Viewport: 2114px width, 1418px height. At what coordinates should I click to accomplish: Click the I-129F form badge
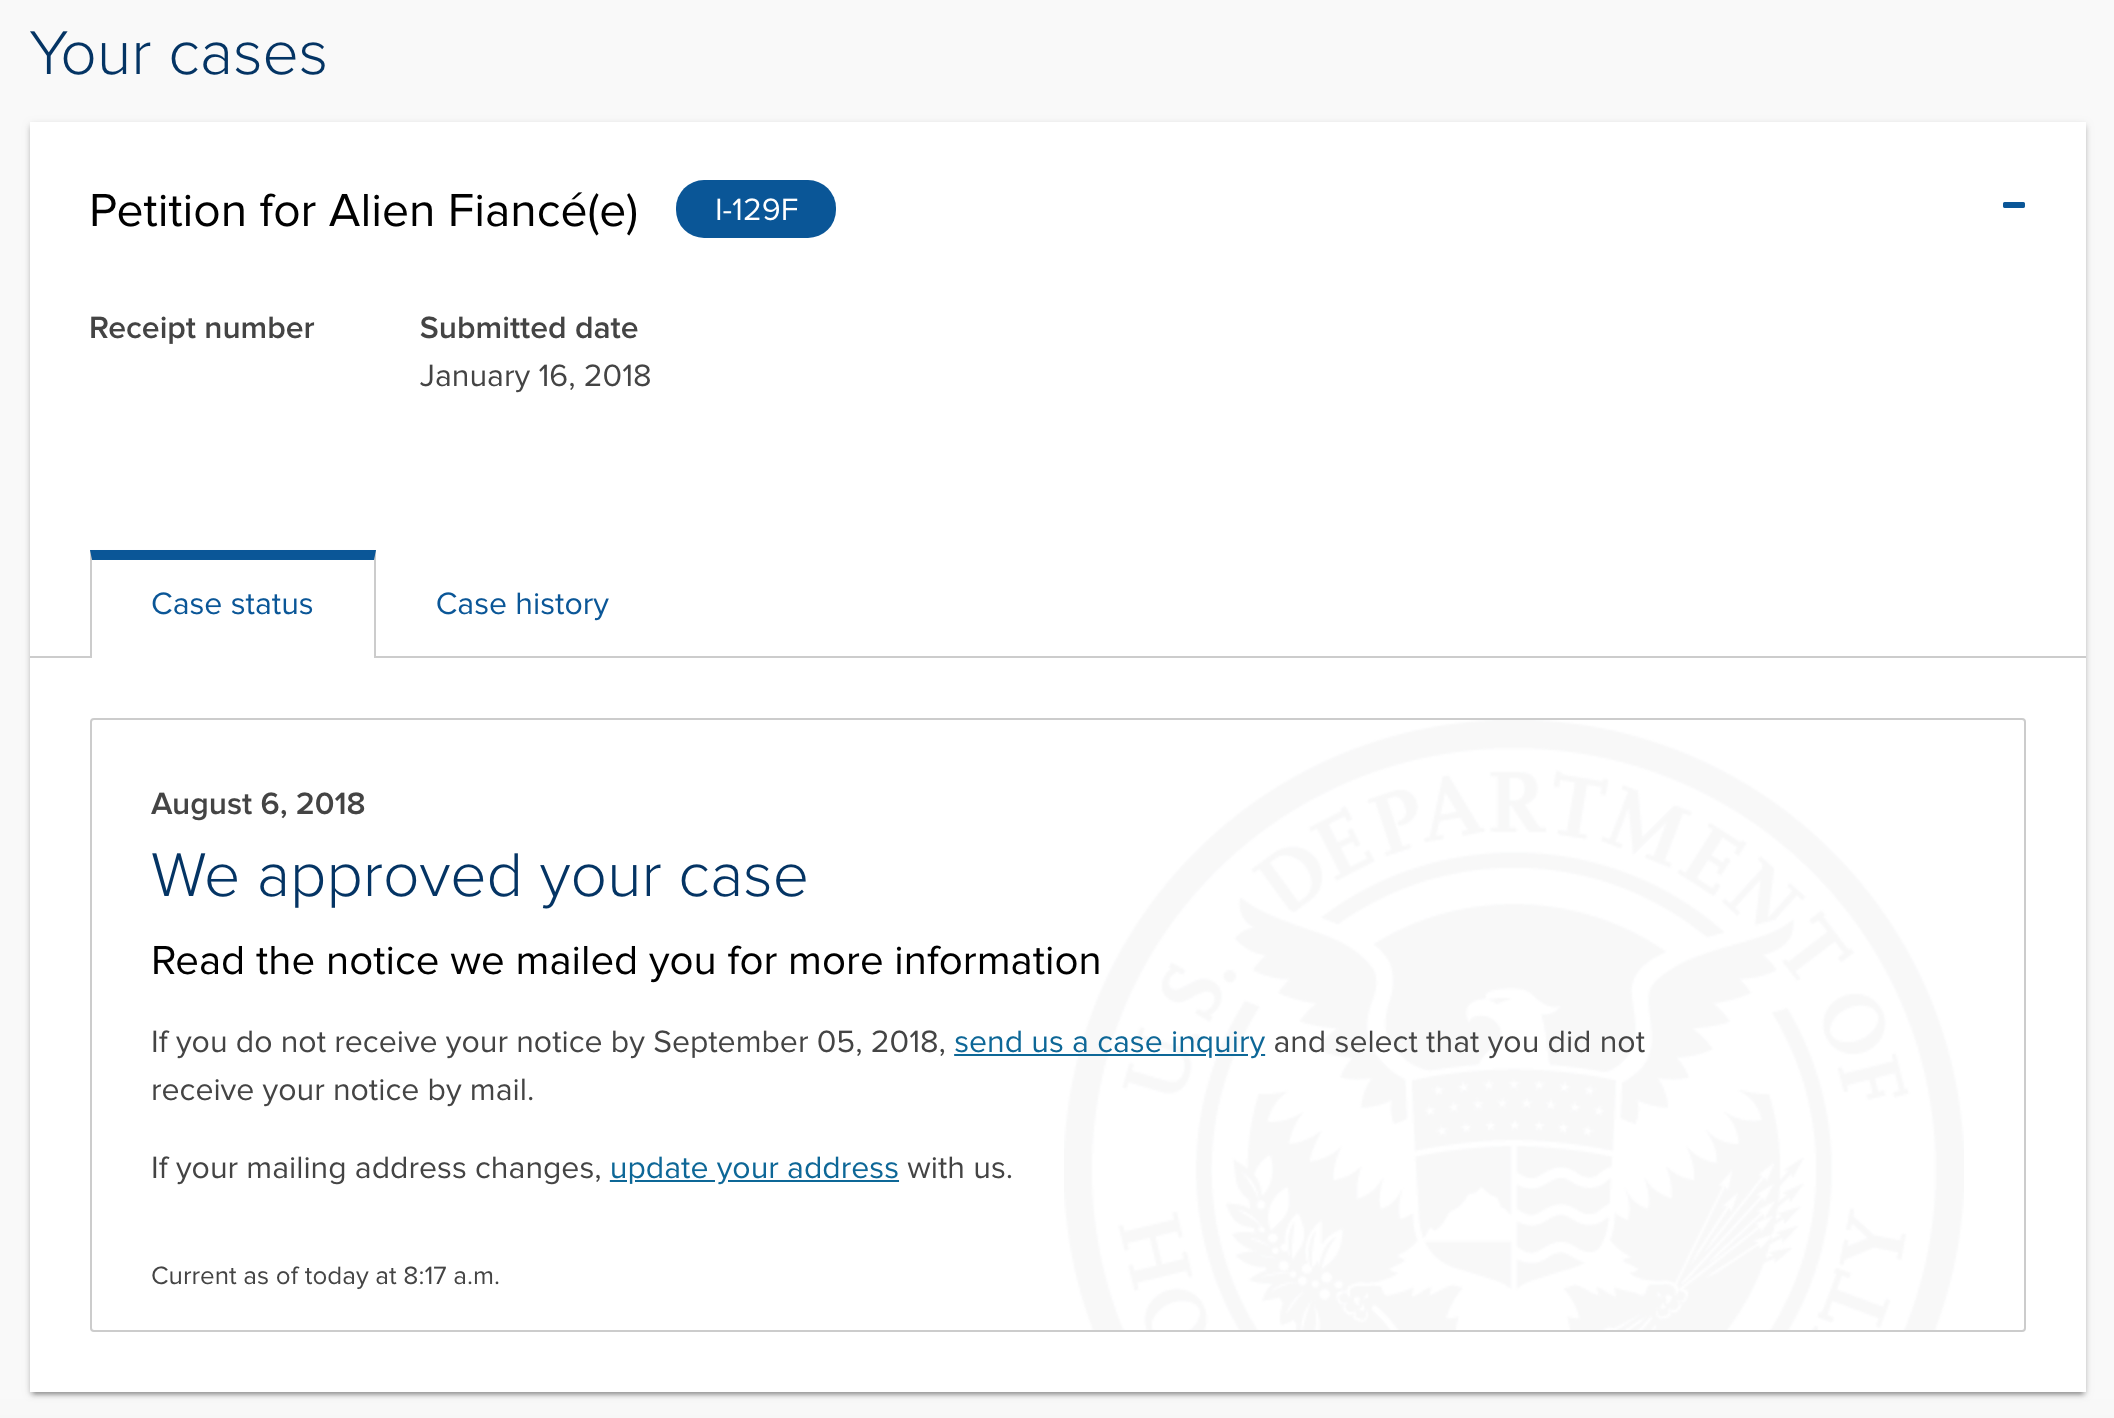[756, 209]
